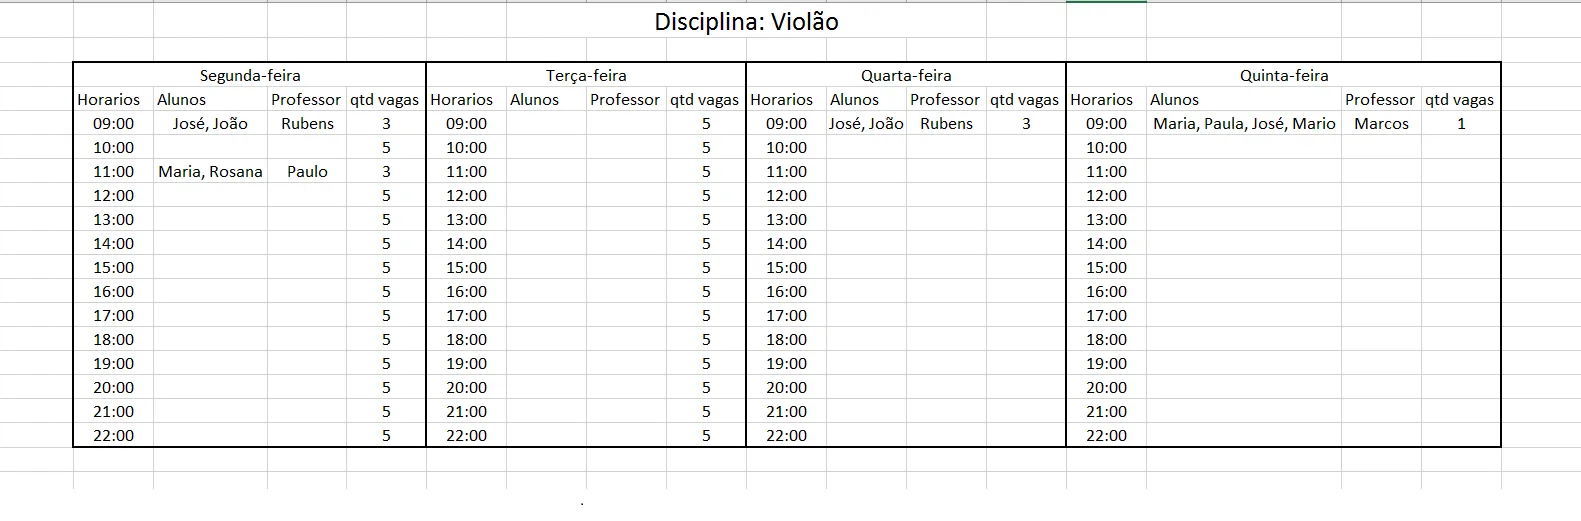Select the 'Maria, Rosana' students cell
The image size is (1581, 521).
point(210,171)
